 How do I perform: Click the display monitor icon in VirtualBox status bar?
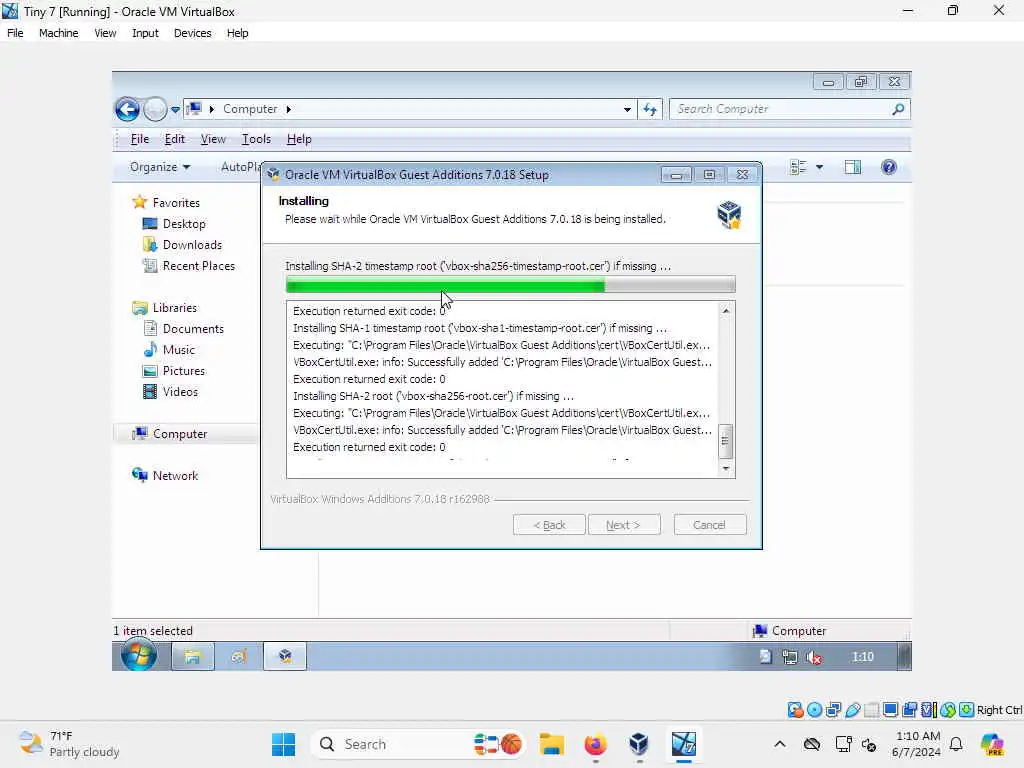[890, 710]
